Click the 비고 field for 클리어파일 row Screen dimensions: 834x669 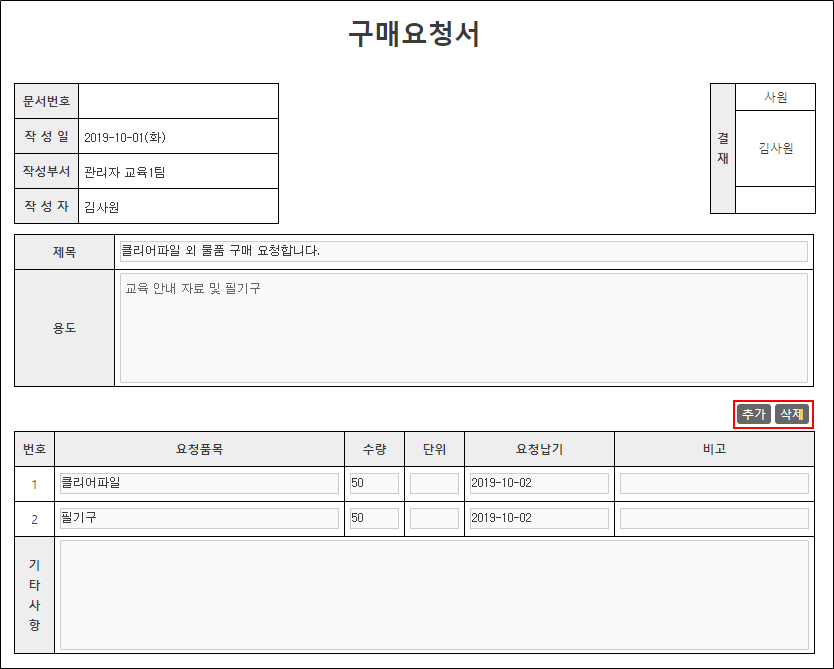pos(714,484)
